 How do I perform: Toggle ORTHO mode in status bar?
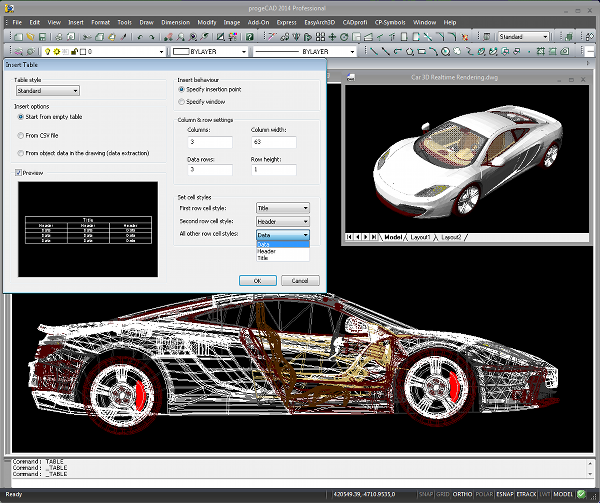click(462, 494)
